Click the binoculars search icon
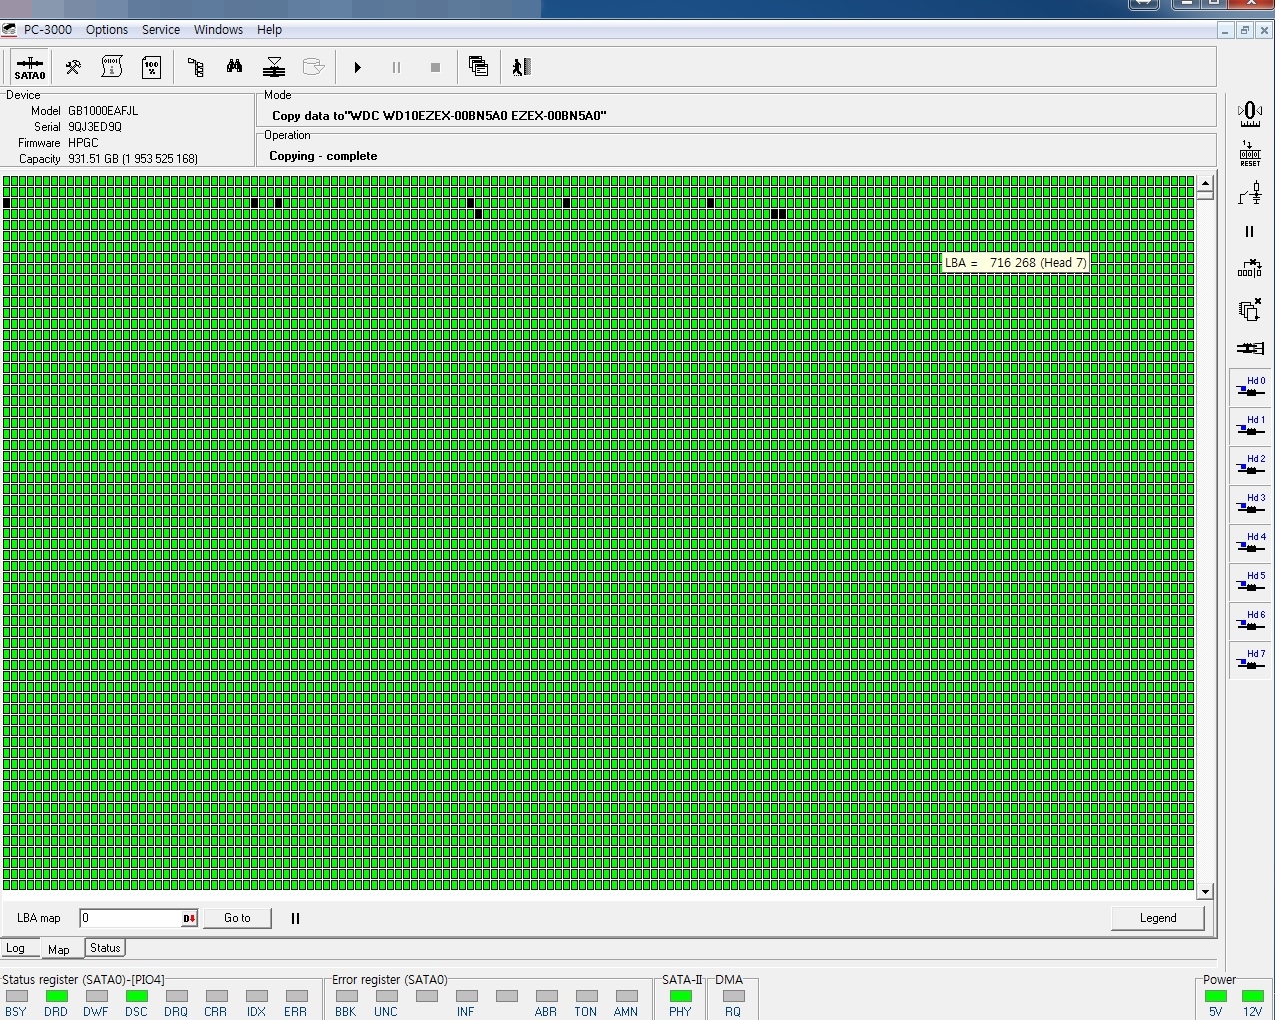Image resolution: width=1275 pixels, height=1020 pixels. coord(234,67)
